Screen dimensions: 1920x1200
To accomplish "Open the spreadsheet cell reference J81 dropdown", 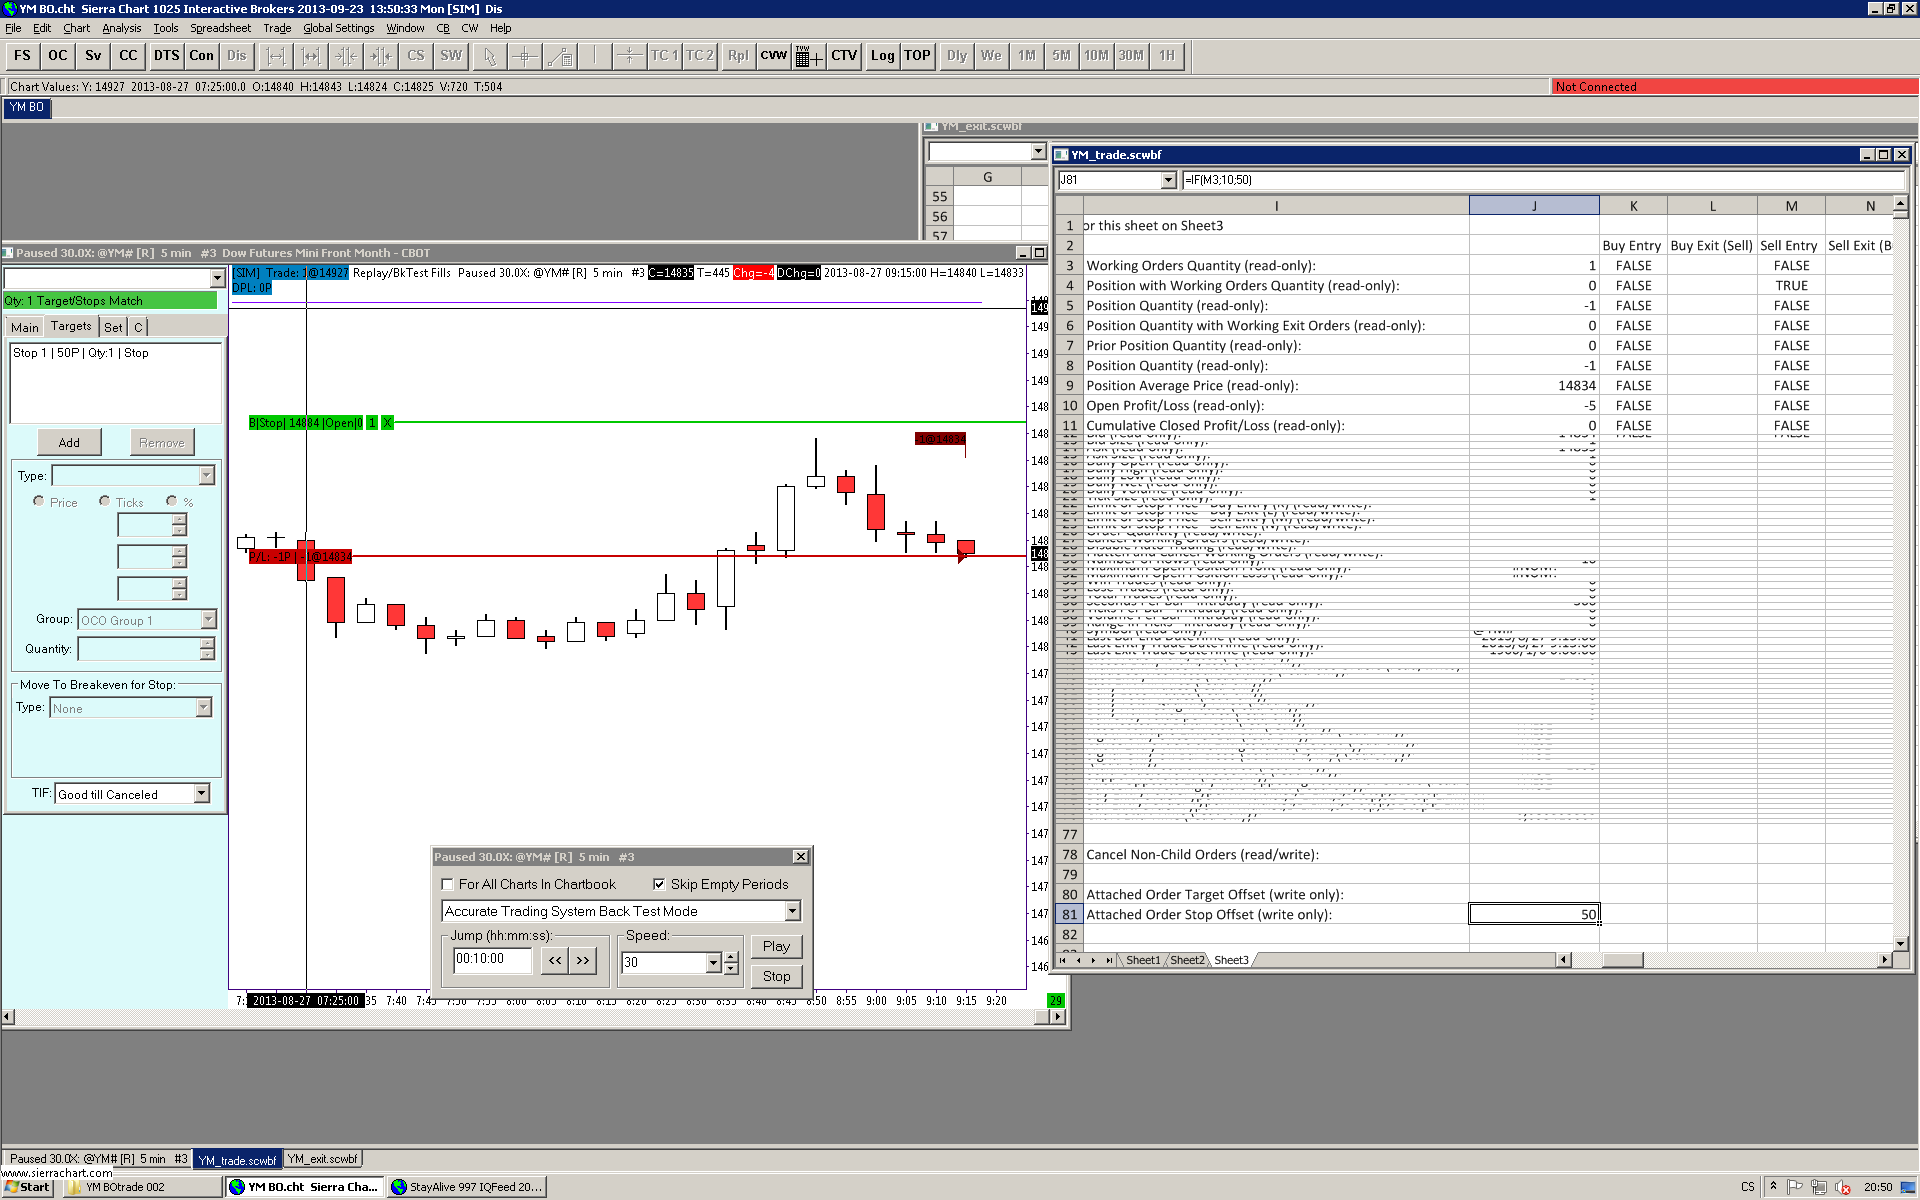I will [x=1168, y=180].
